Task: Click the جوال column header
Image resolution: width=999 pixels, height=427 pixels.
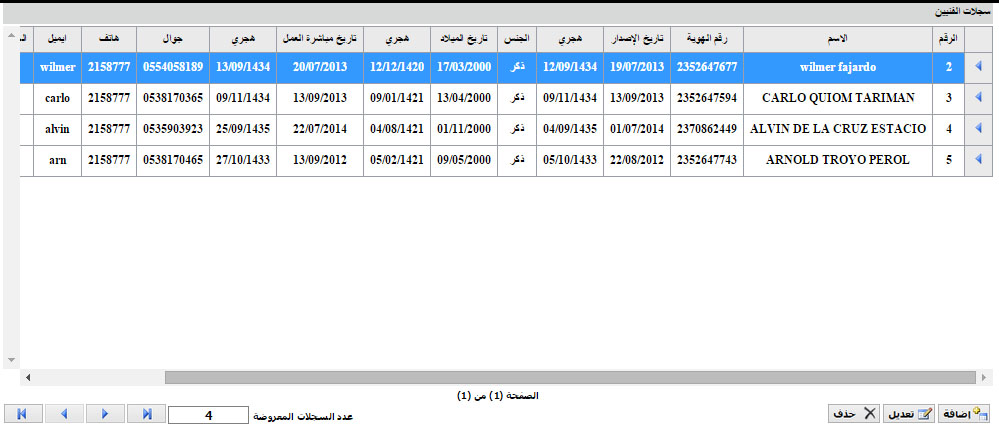Action: tap(172, 38)
